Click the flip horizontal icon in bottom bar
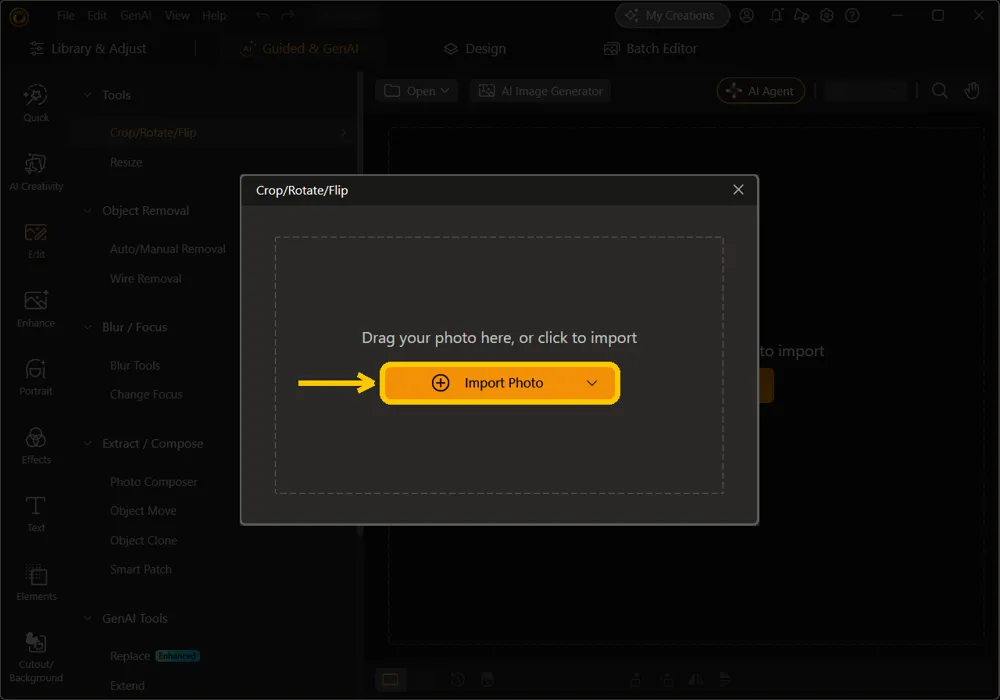This screenshot has width=1000, height=700. [696, 680]
